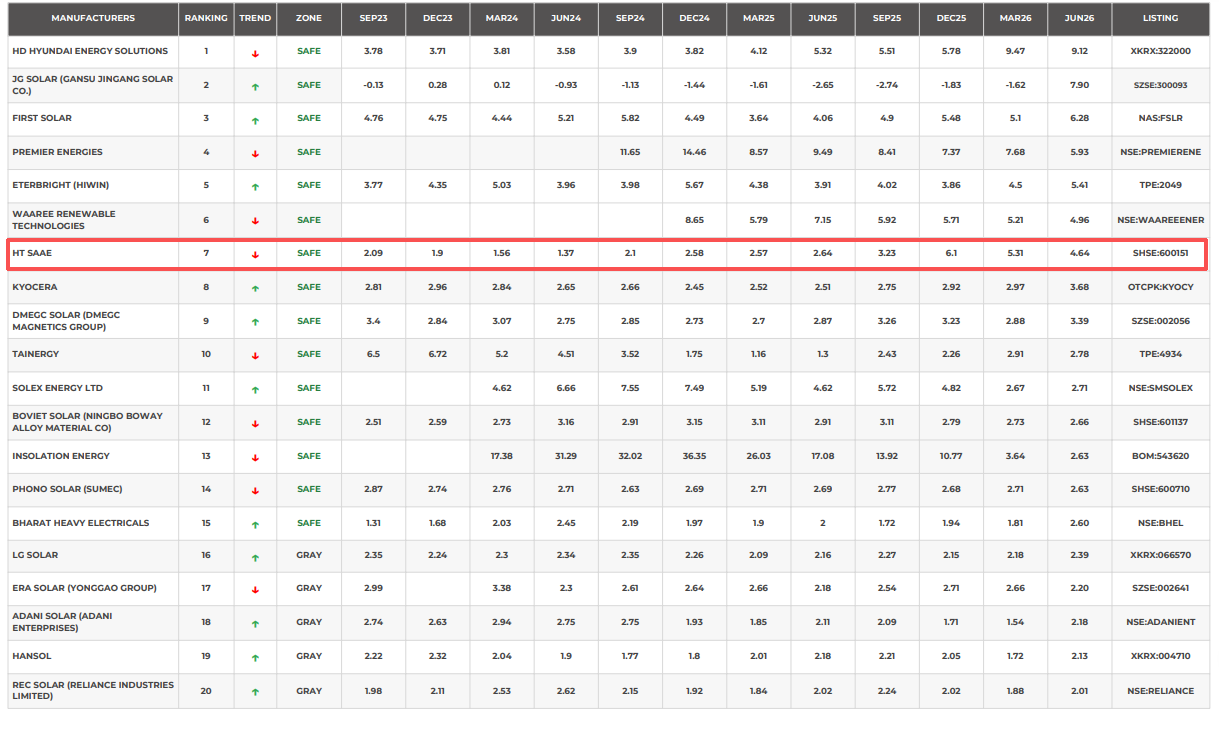This screenshot has height=731, width=1219.
Task: Click the XKRX:004710 listing code for Hansol
Action: [1160, 656]
